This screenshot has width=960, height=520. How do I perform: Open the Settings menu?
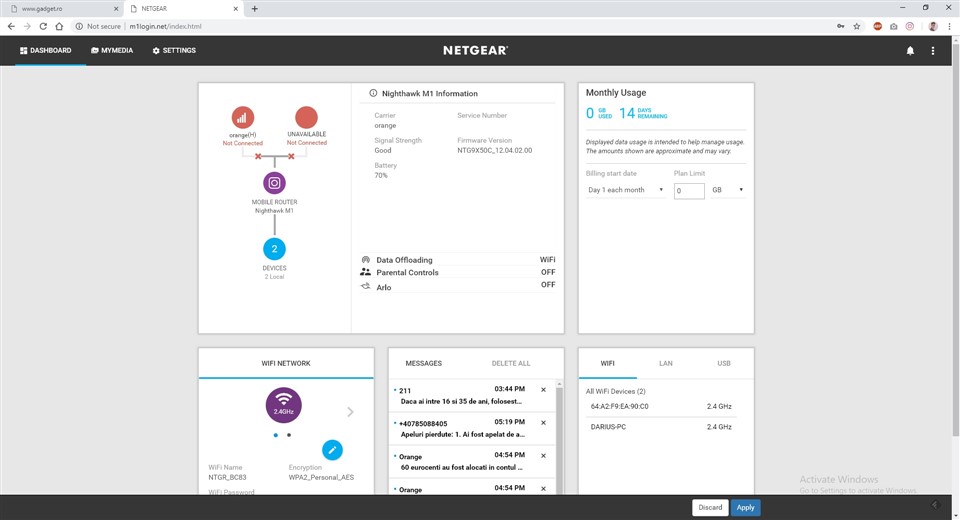point(174,51)
